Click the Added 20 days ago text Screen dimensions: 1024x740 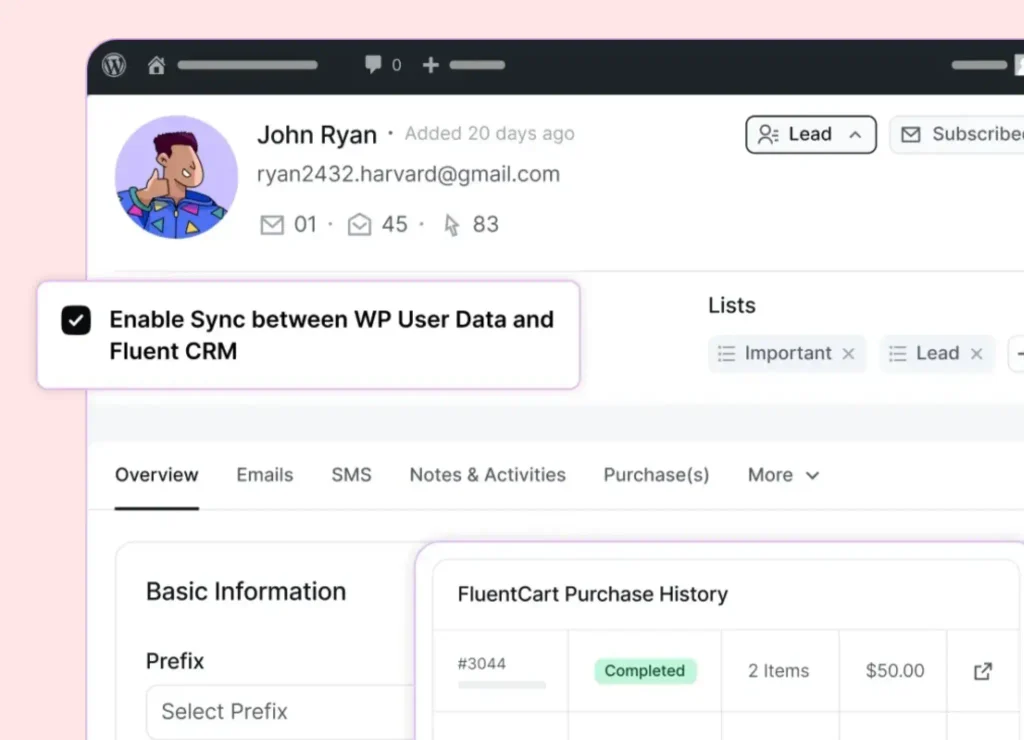pyautogui.click(x=489, y=133)
